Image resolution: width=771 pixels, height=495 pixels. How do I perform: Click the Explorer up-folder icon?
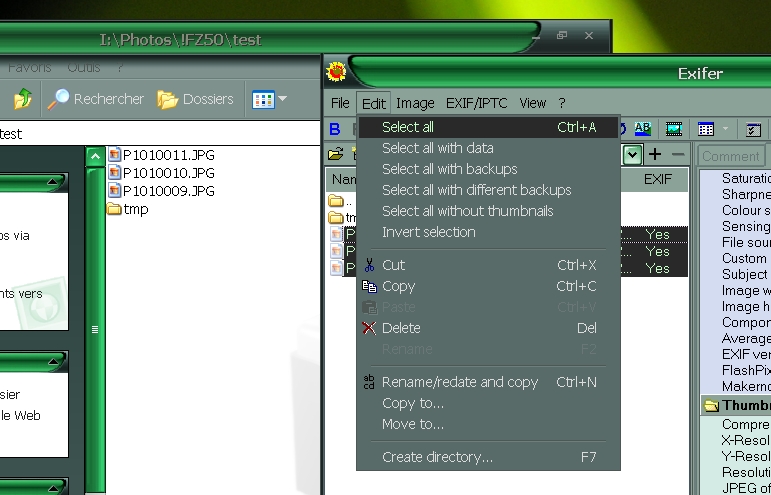(22, 99)
